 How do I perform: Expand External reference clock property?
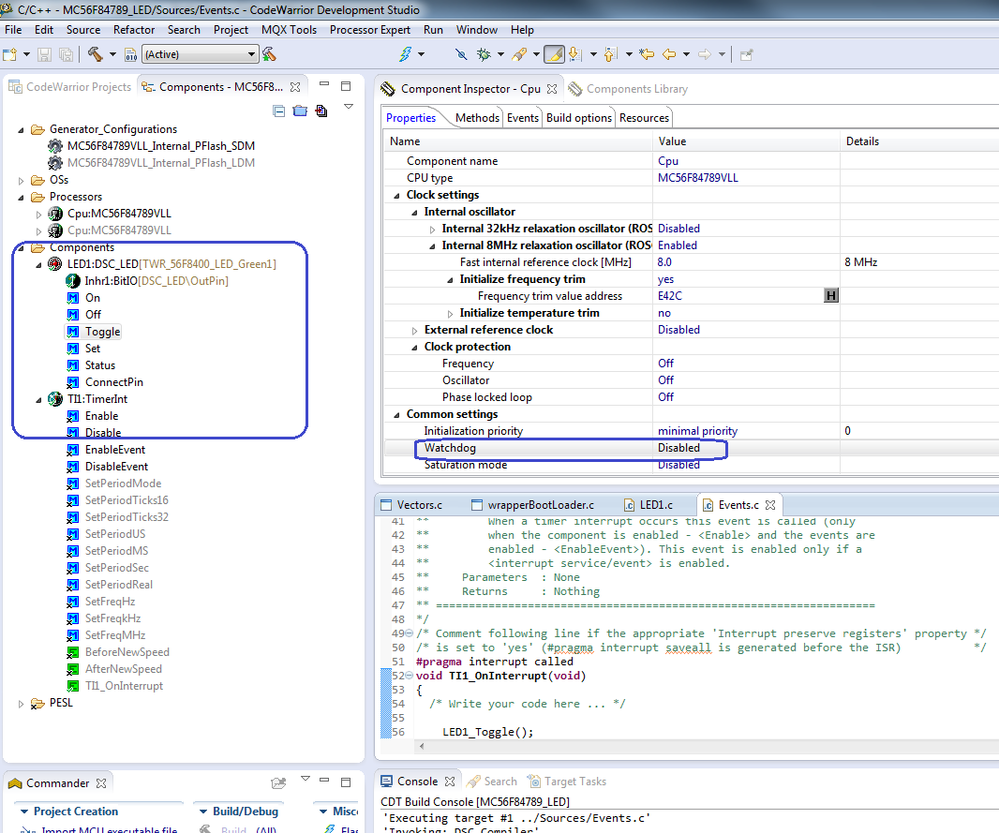[x=415, y=330]
